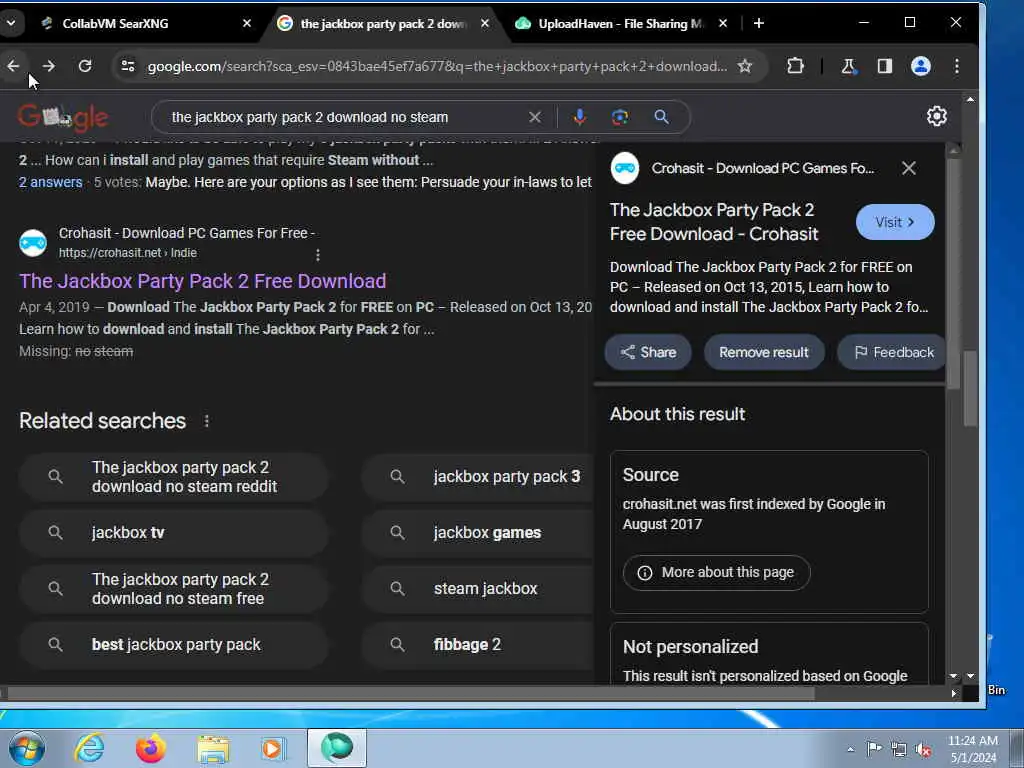Click the page scroll up arrow
The image size is (1024, 768).
[x=970, y=100]
